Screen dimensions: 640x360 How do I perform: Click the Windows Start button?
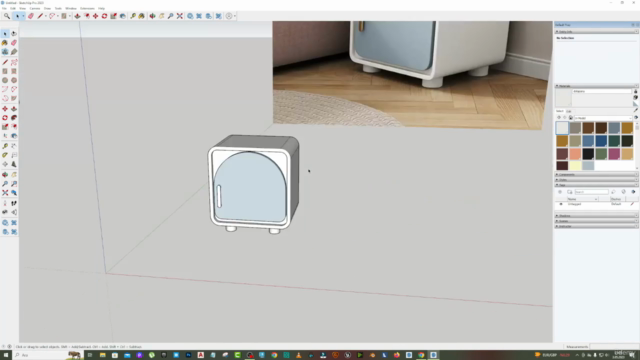[6, 355]
